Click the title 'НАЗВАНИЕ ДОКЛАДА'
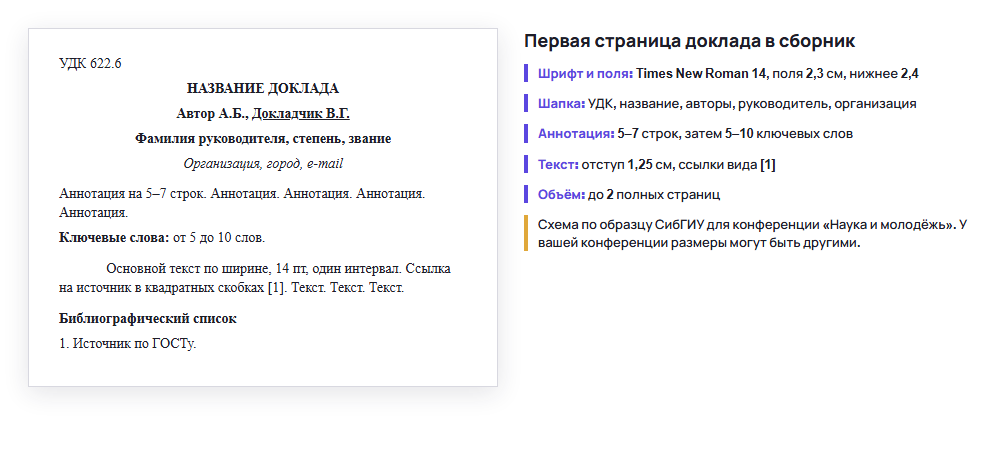This screenshot has width=1000, height=460. tap(263, 89)
